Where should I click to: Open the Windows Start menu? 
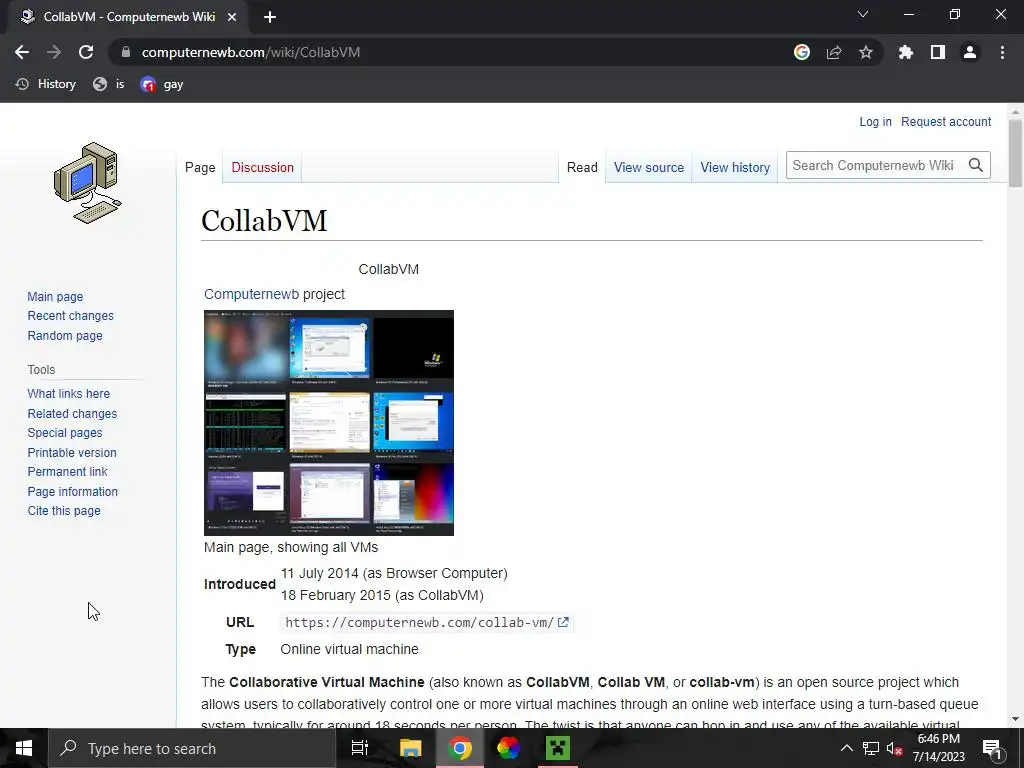(24, 748)
